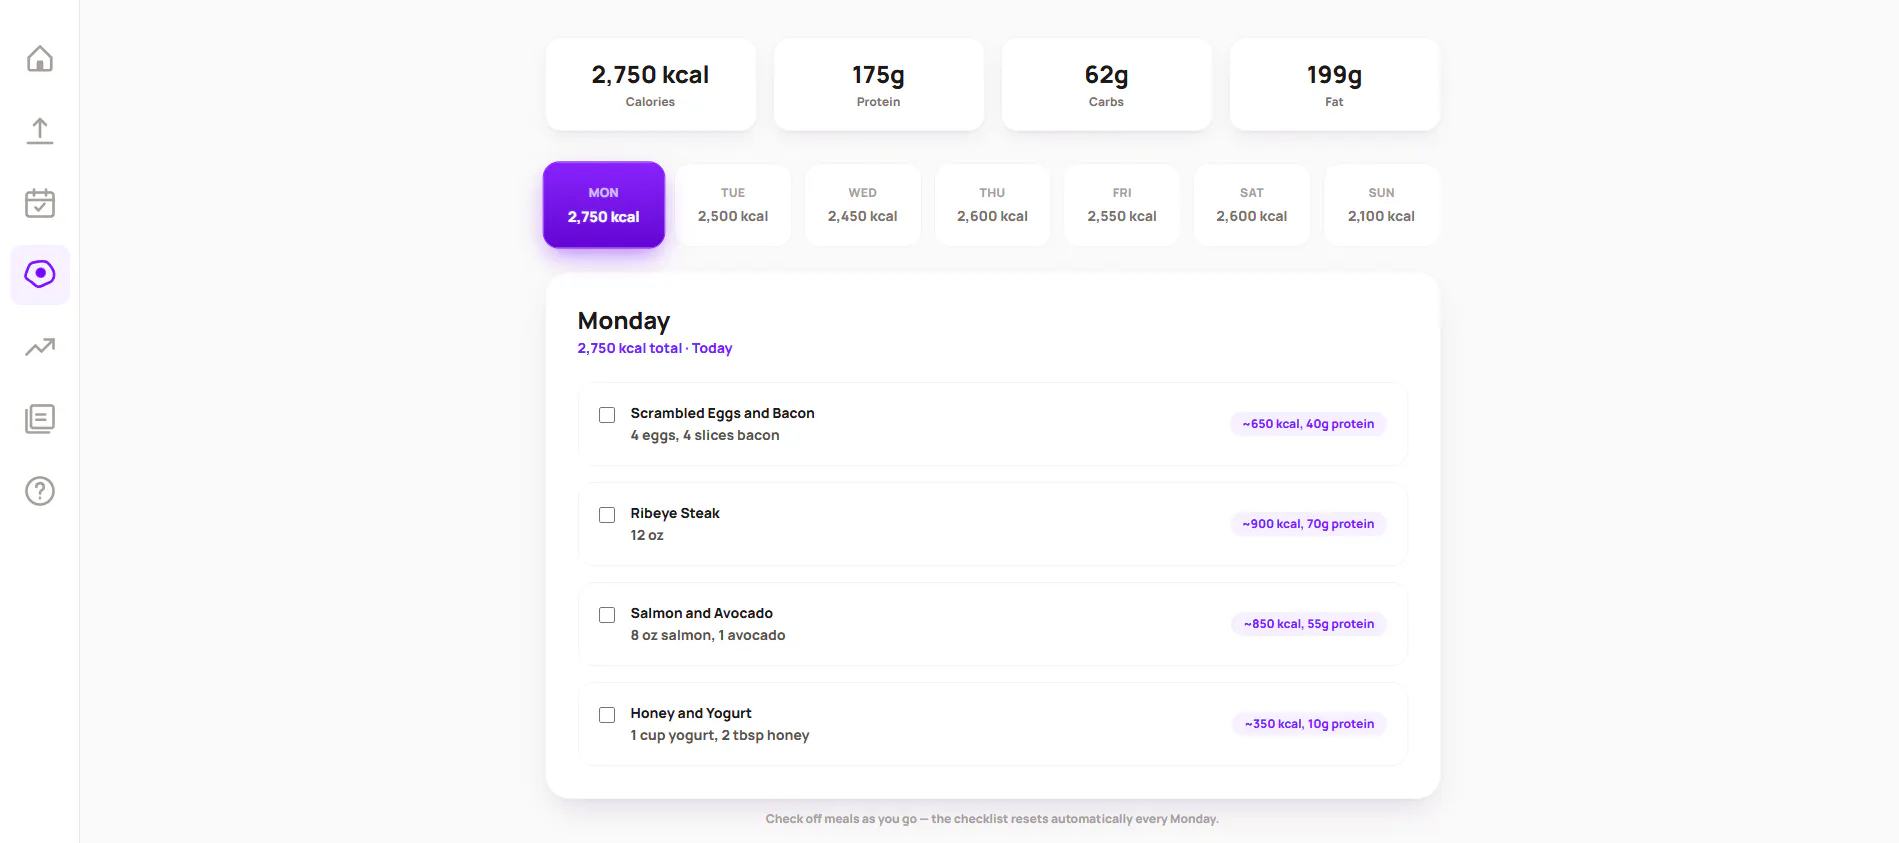Mark Honey and Yogurt as eaten
This screenshot has height=843, width=1899.
point(607,715)
